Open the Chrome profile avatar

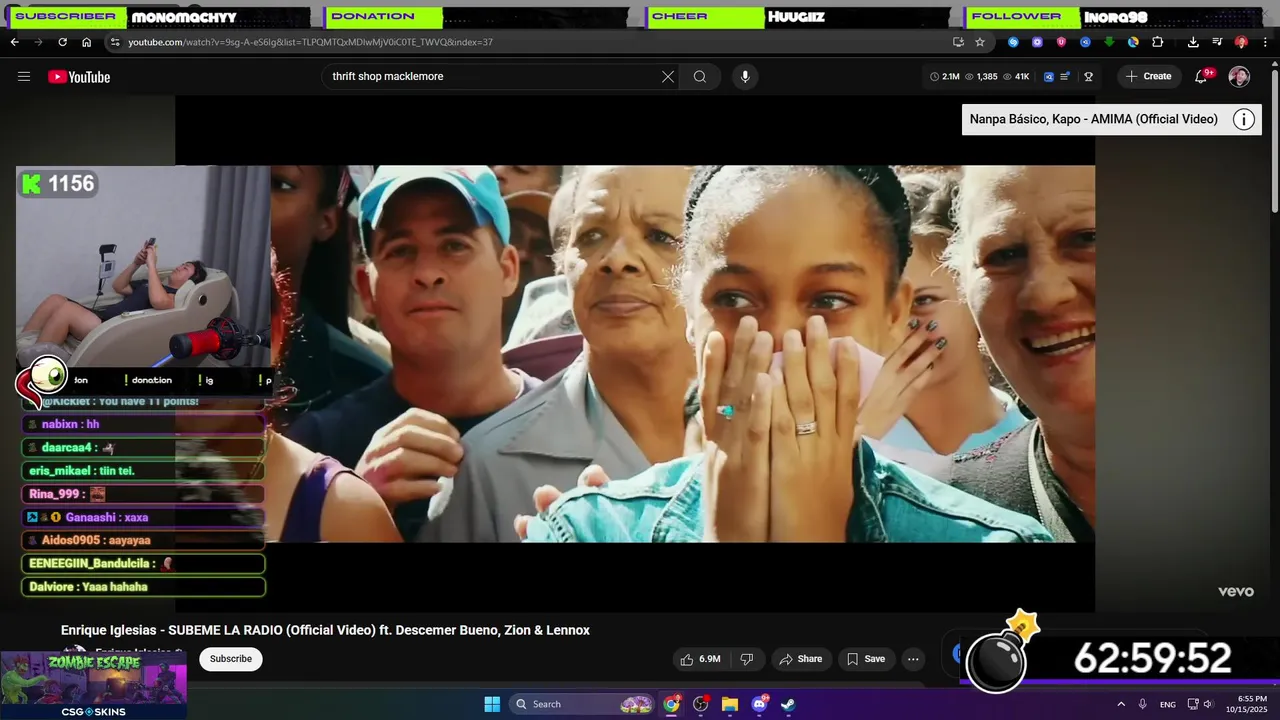(1241, 42)
